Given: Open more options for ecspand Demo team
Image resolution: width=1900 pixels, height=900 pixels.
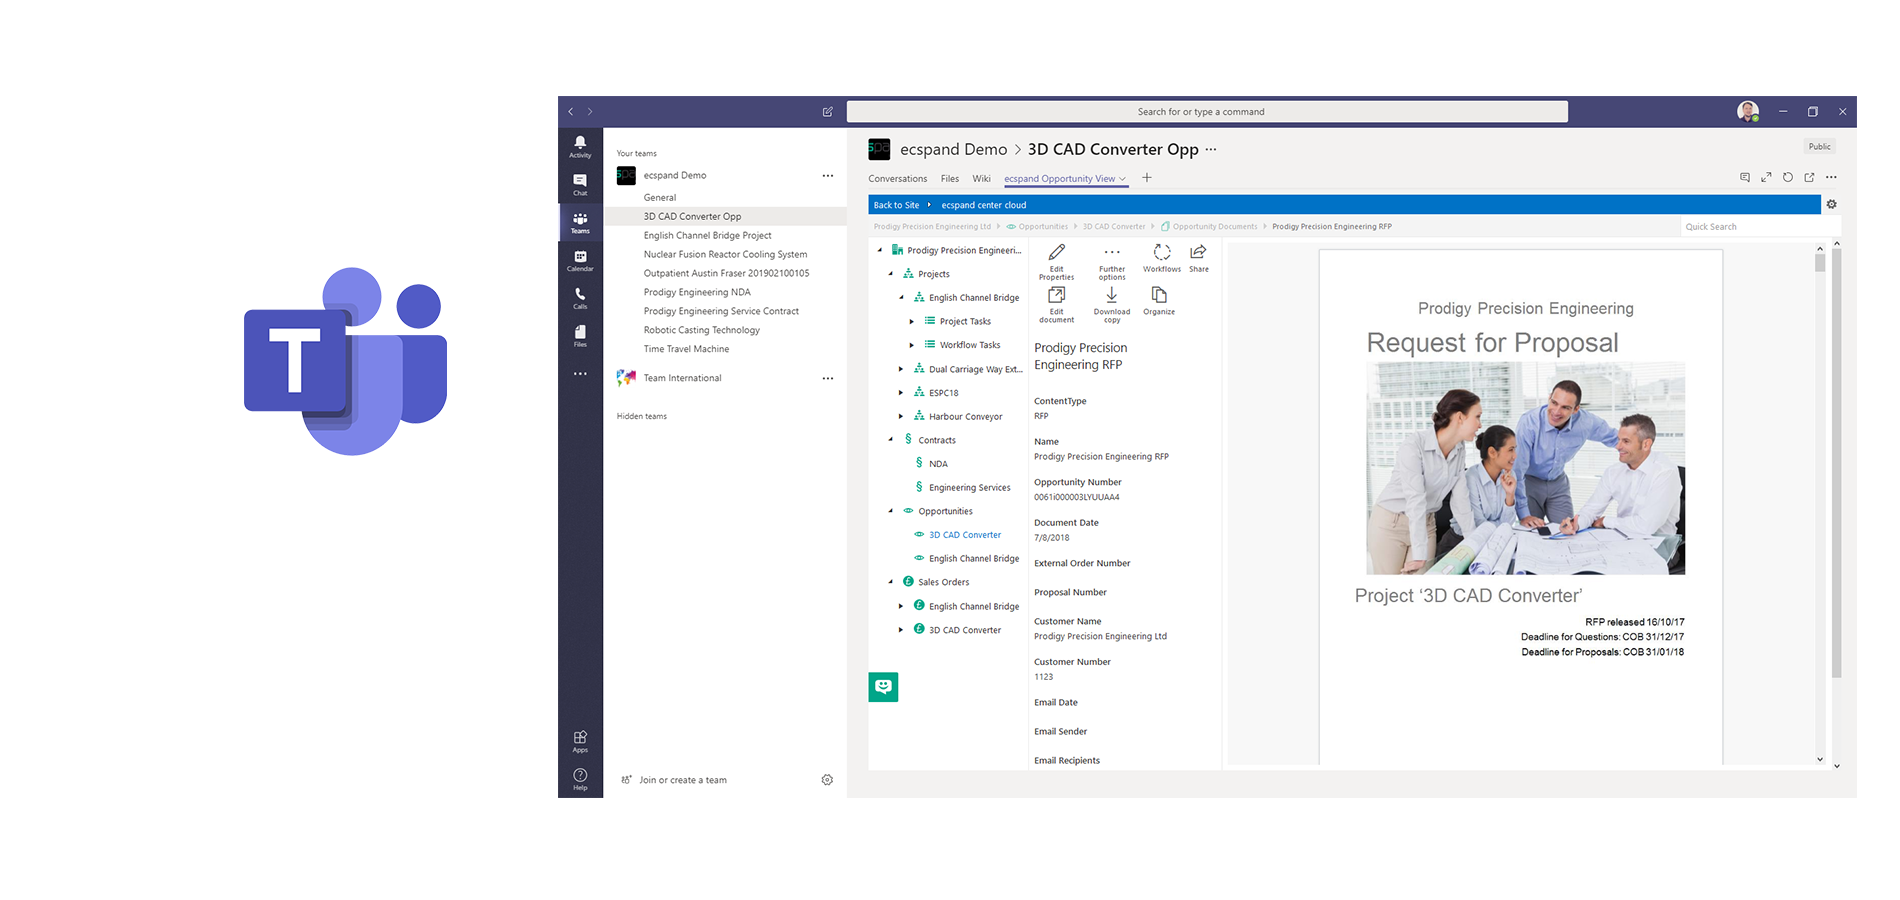Looking at the screenshot, I should coord(828,176).
